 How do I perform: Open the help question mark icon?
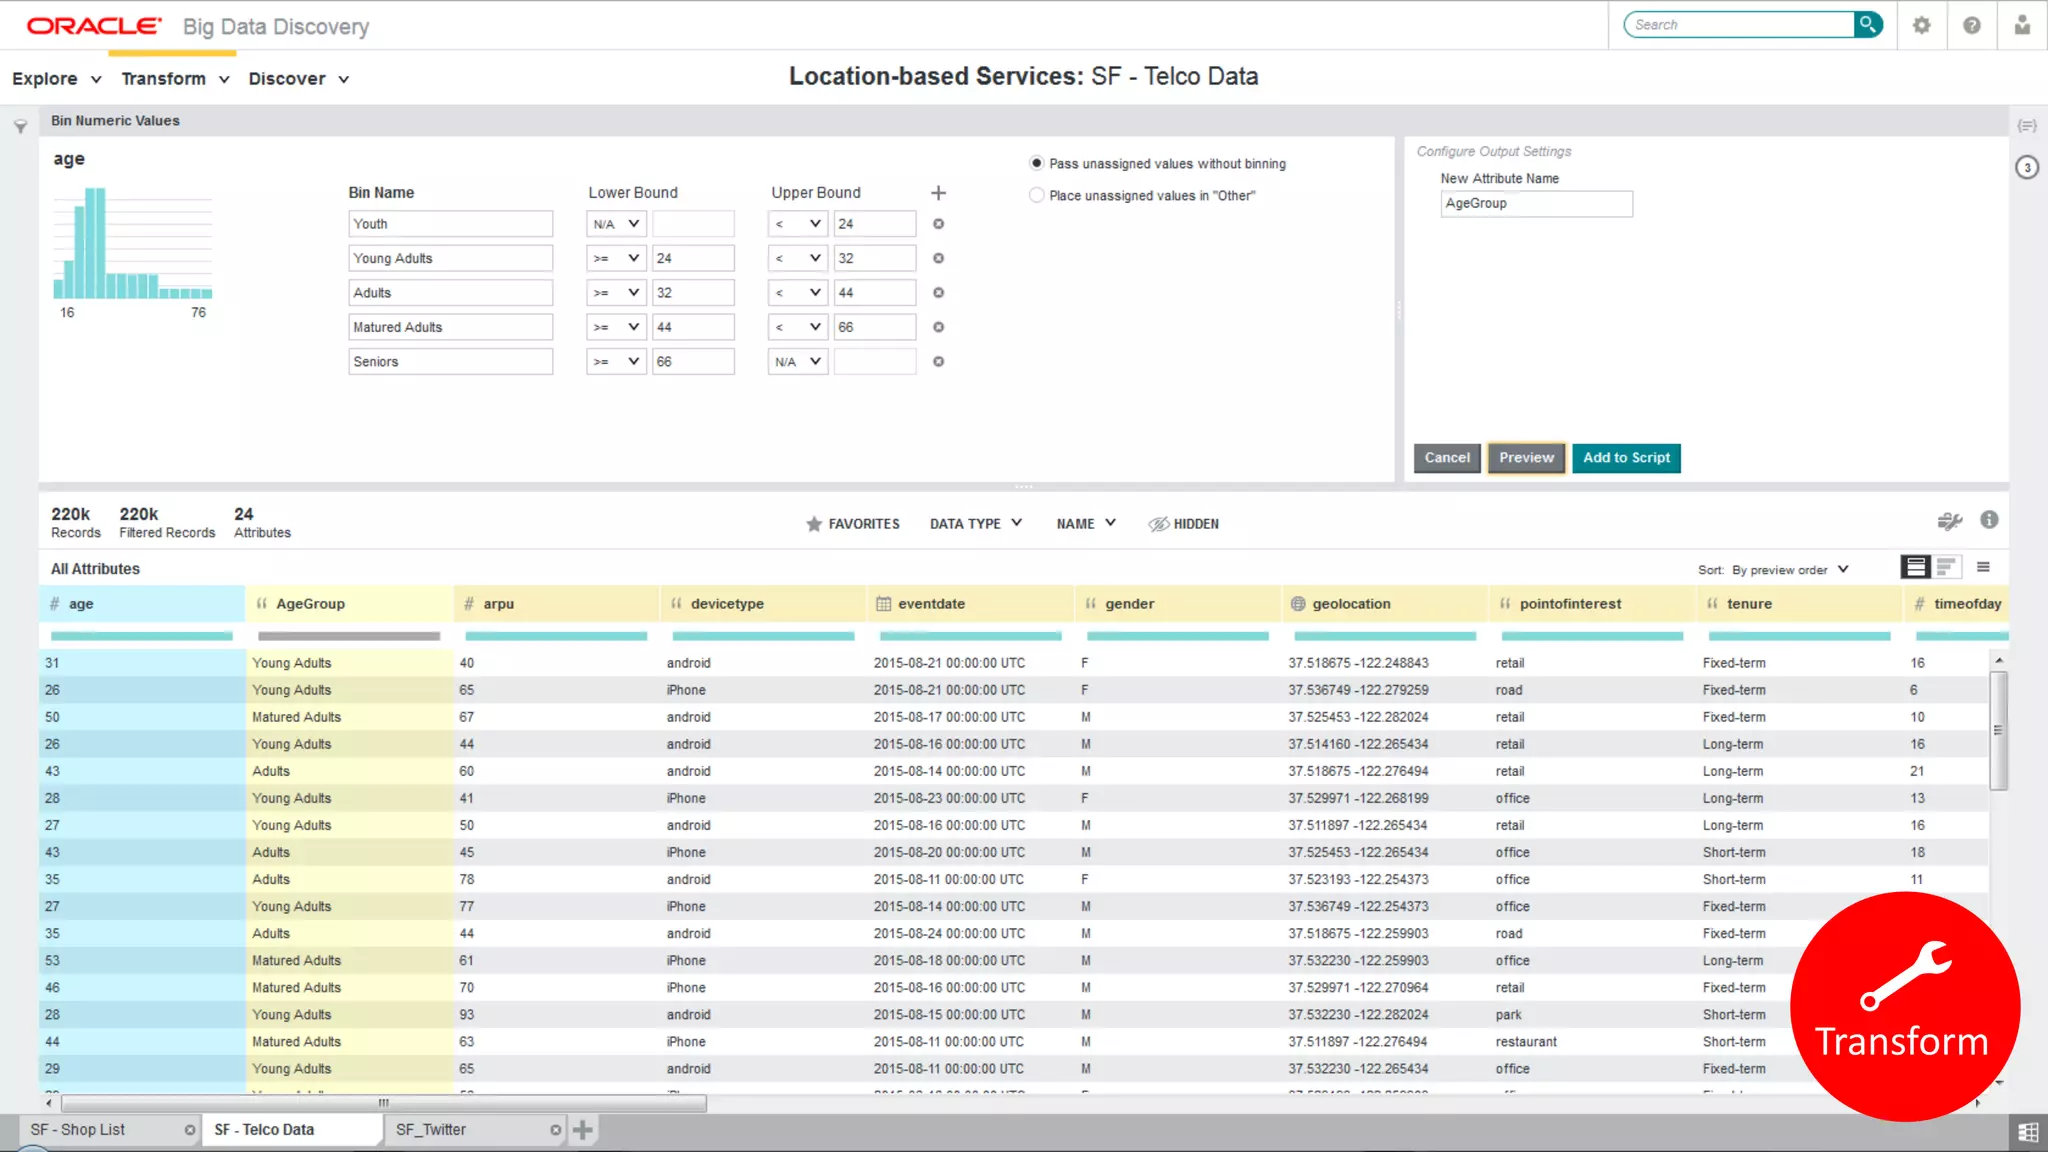(1971, 25)
